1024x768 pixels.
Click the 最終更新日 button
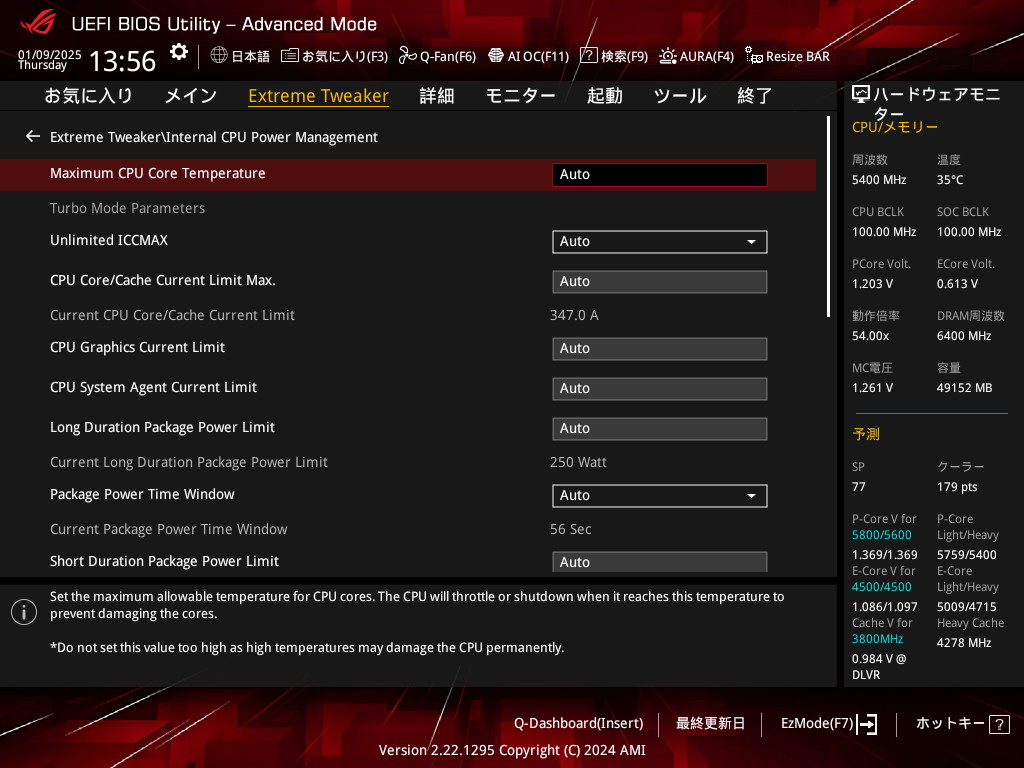click(710, 723)
